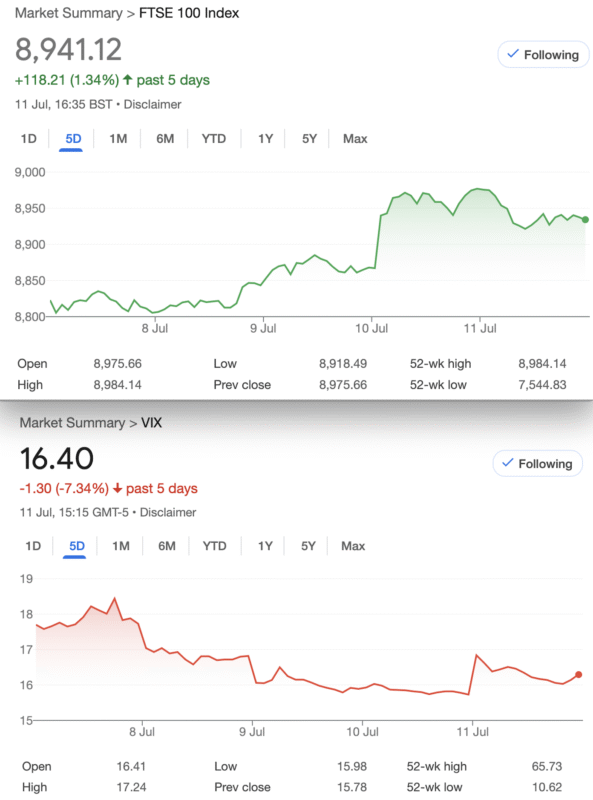Image resolution: width=593 pixels, height=800 pixels.
Task: Select YTD range tab on FTSE chart
Action: (213, 139)
